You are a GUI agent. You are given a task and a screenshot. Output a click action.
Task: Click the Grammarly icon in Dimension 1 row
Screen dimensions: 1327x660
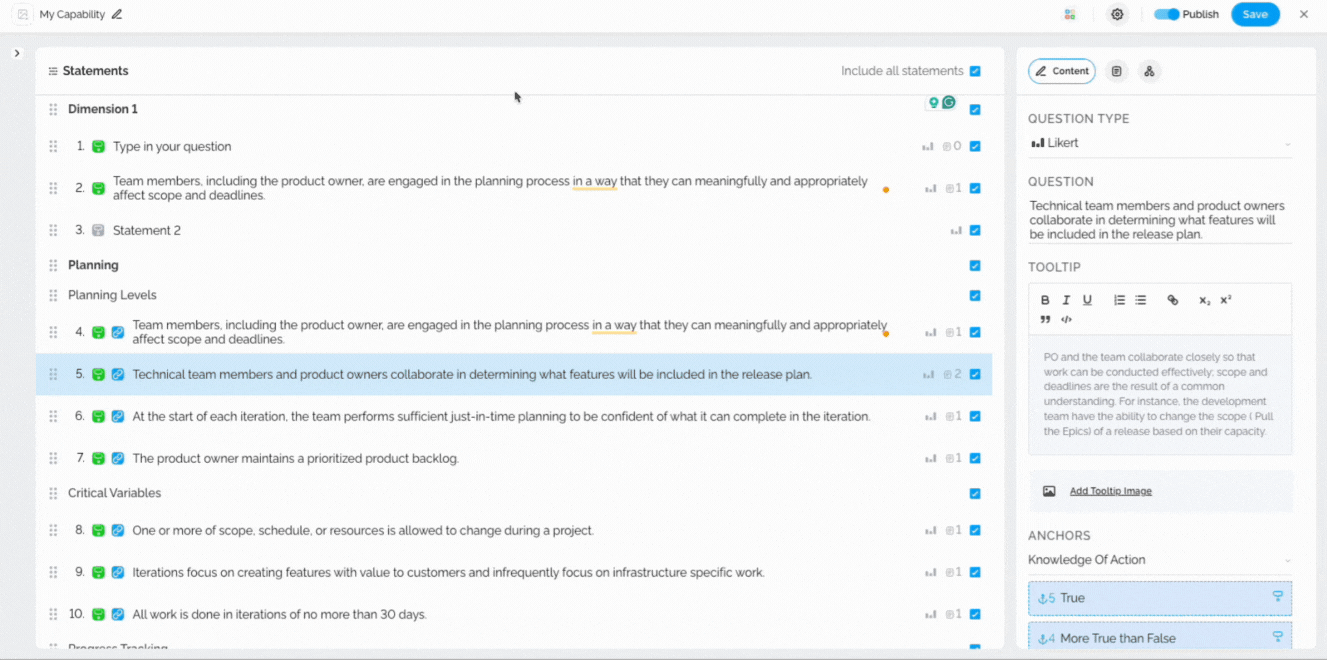point(949,103)
